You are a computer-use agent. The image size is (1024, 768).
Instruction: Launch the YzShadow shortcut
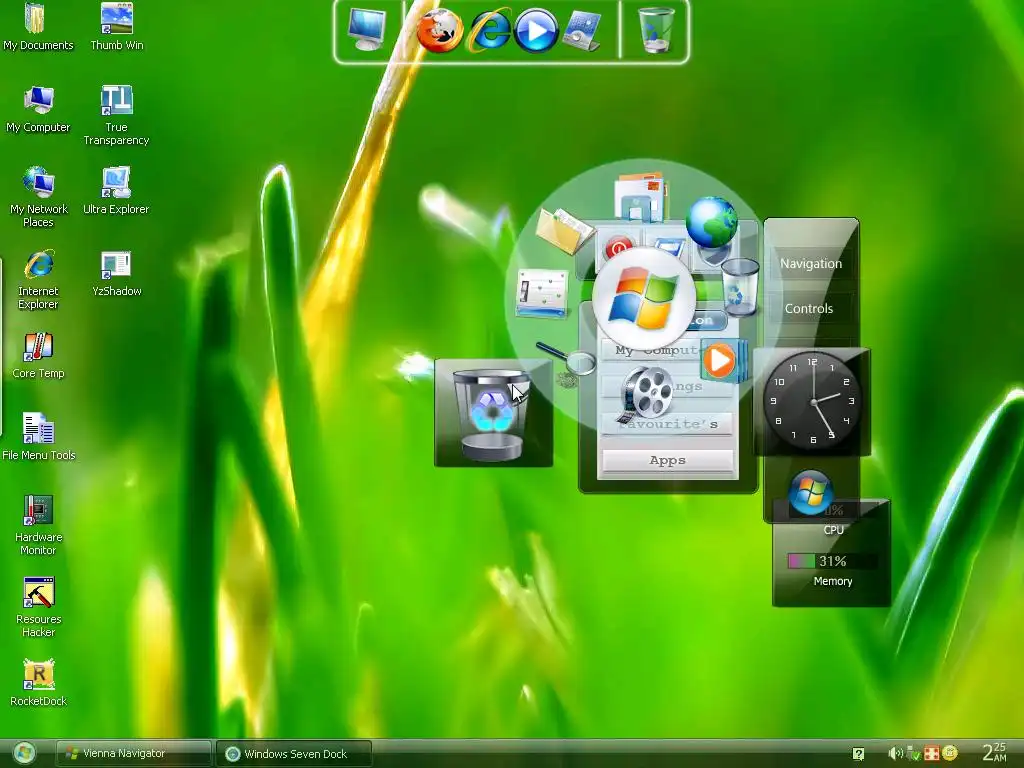pyautogui.click(x=116, y=273)
